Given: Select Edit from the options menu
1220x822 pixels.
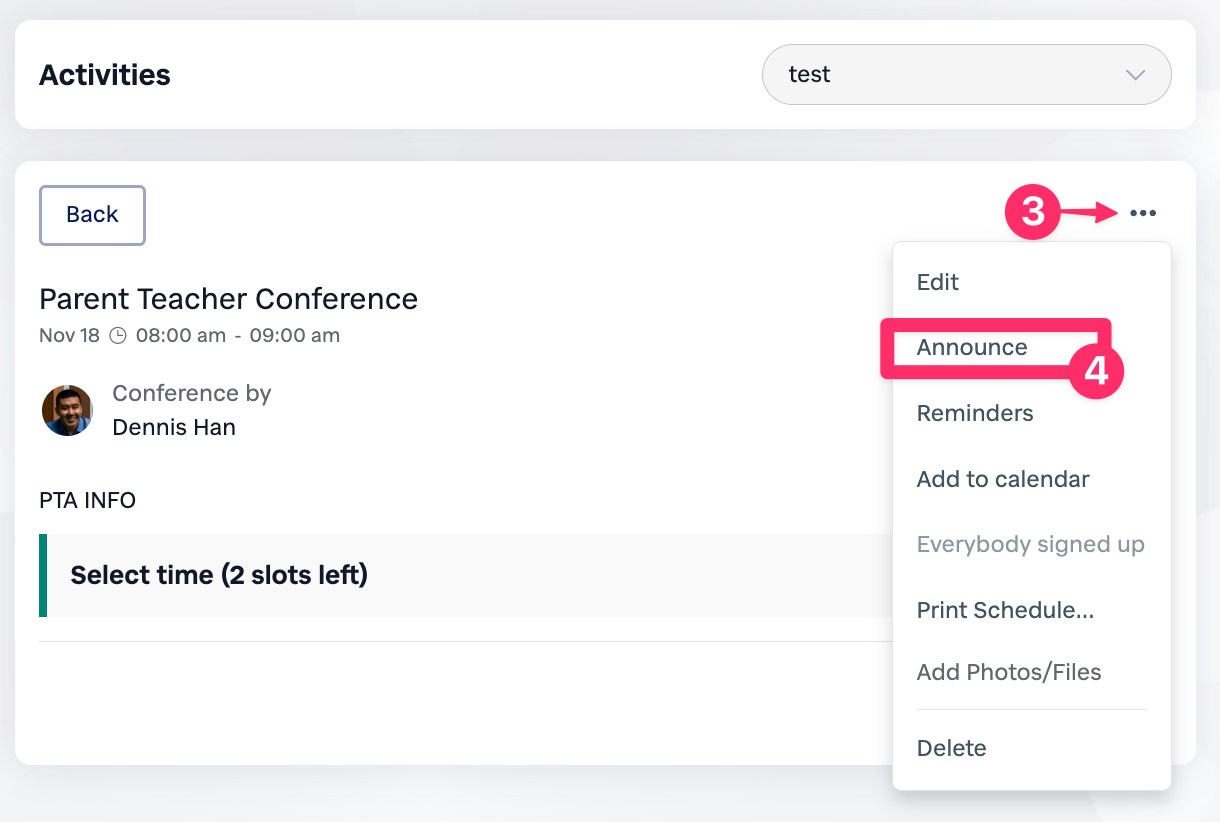Looking at the screenshot, I should (938, 282).
